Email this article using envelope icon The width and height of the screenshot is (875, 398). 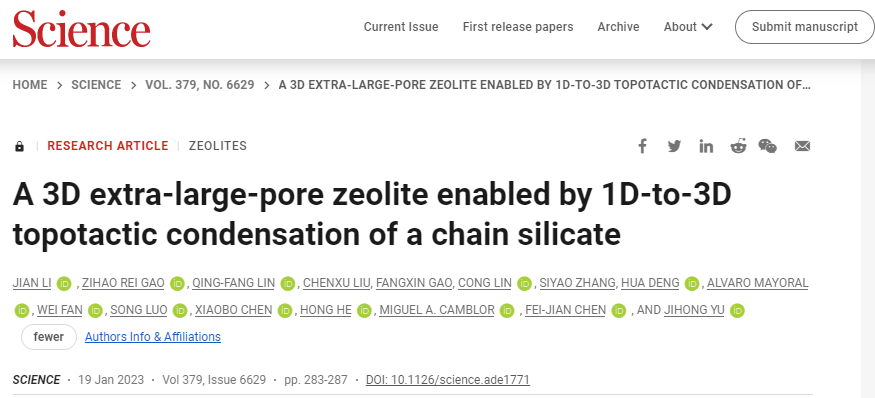point(802,146)
